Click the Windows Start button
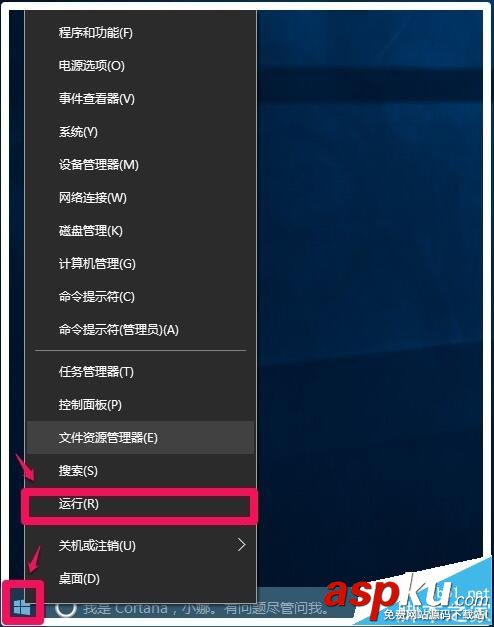 (x=22, y=608)
